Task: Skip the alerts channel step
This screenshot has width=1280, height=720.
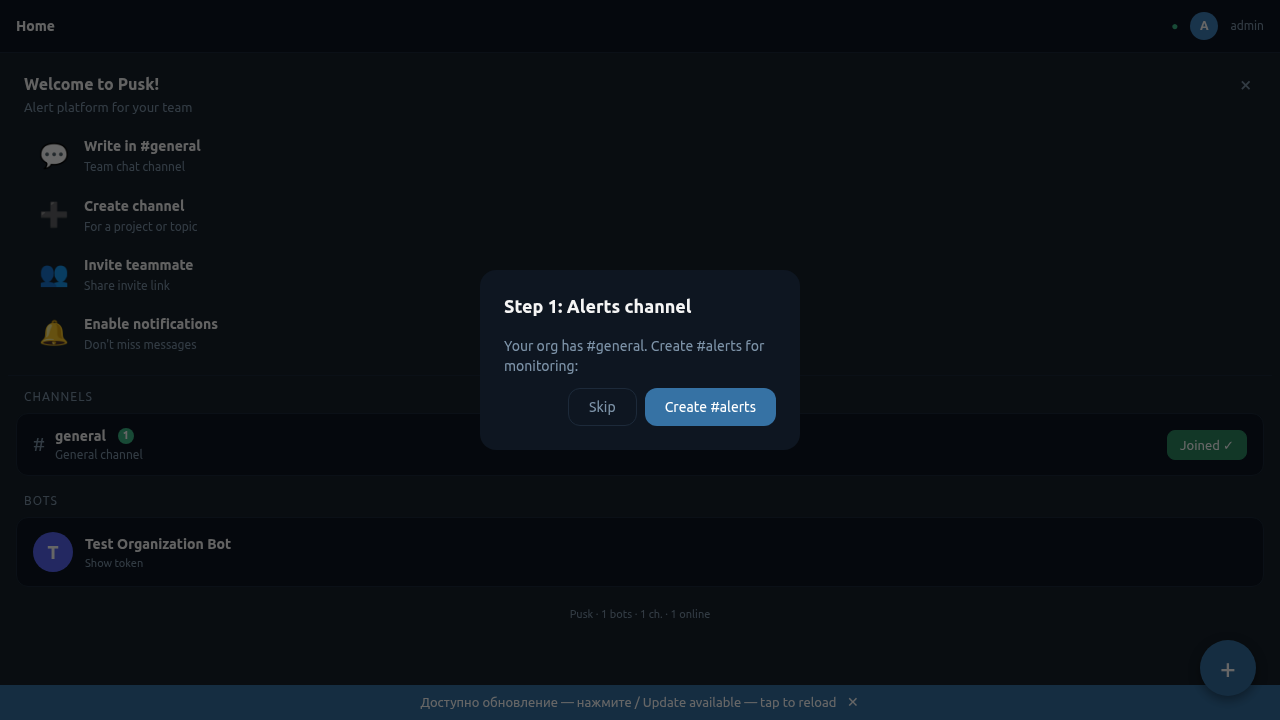Action: (x=602, y=407)
